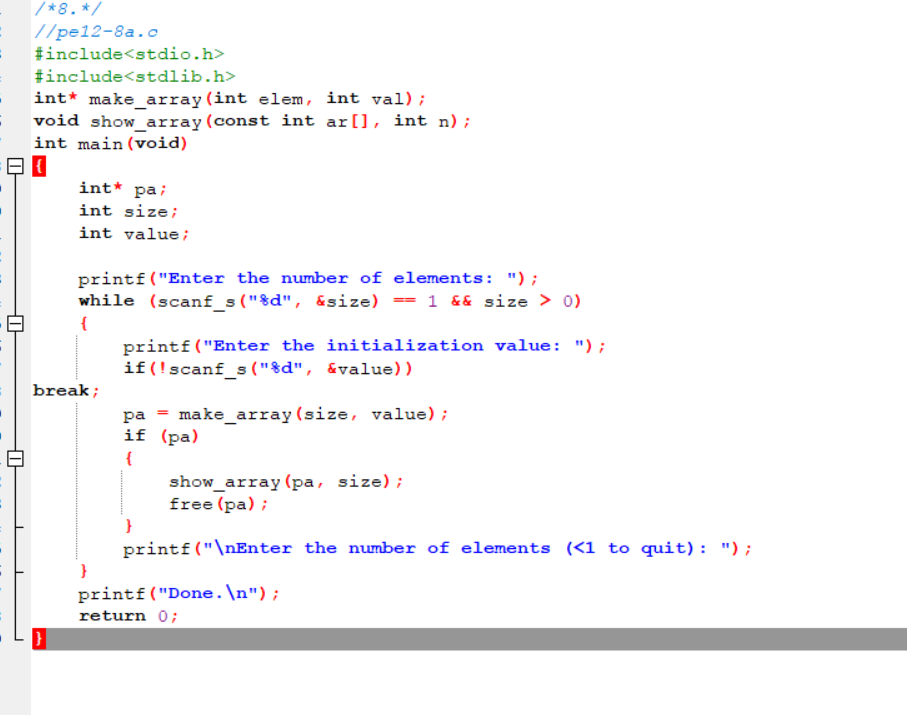This screenshot has width=907, height=715.
Task: Collapse the if (pa) block fold marker
Action: tap(16, 459)
